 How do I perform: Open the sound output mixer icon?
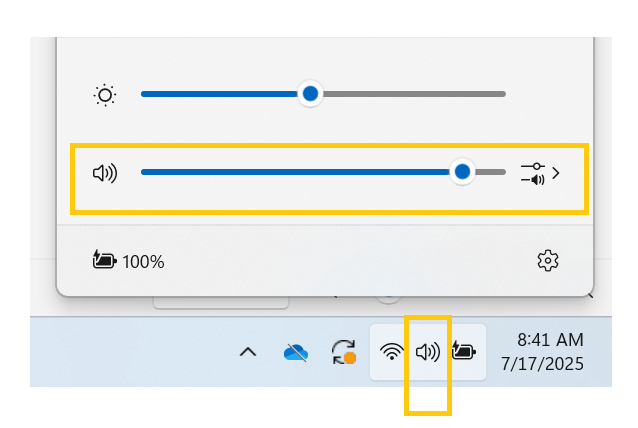tap(533, 174)
